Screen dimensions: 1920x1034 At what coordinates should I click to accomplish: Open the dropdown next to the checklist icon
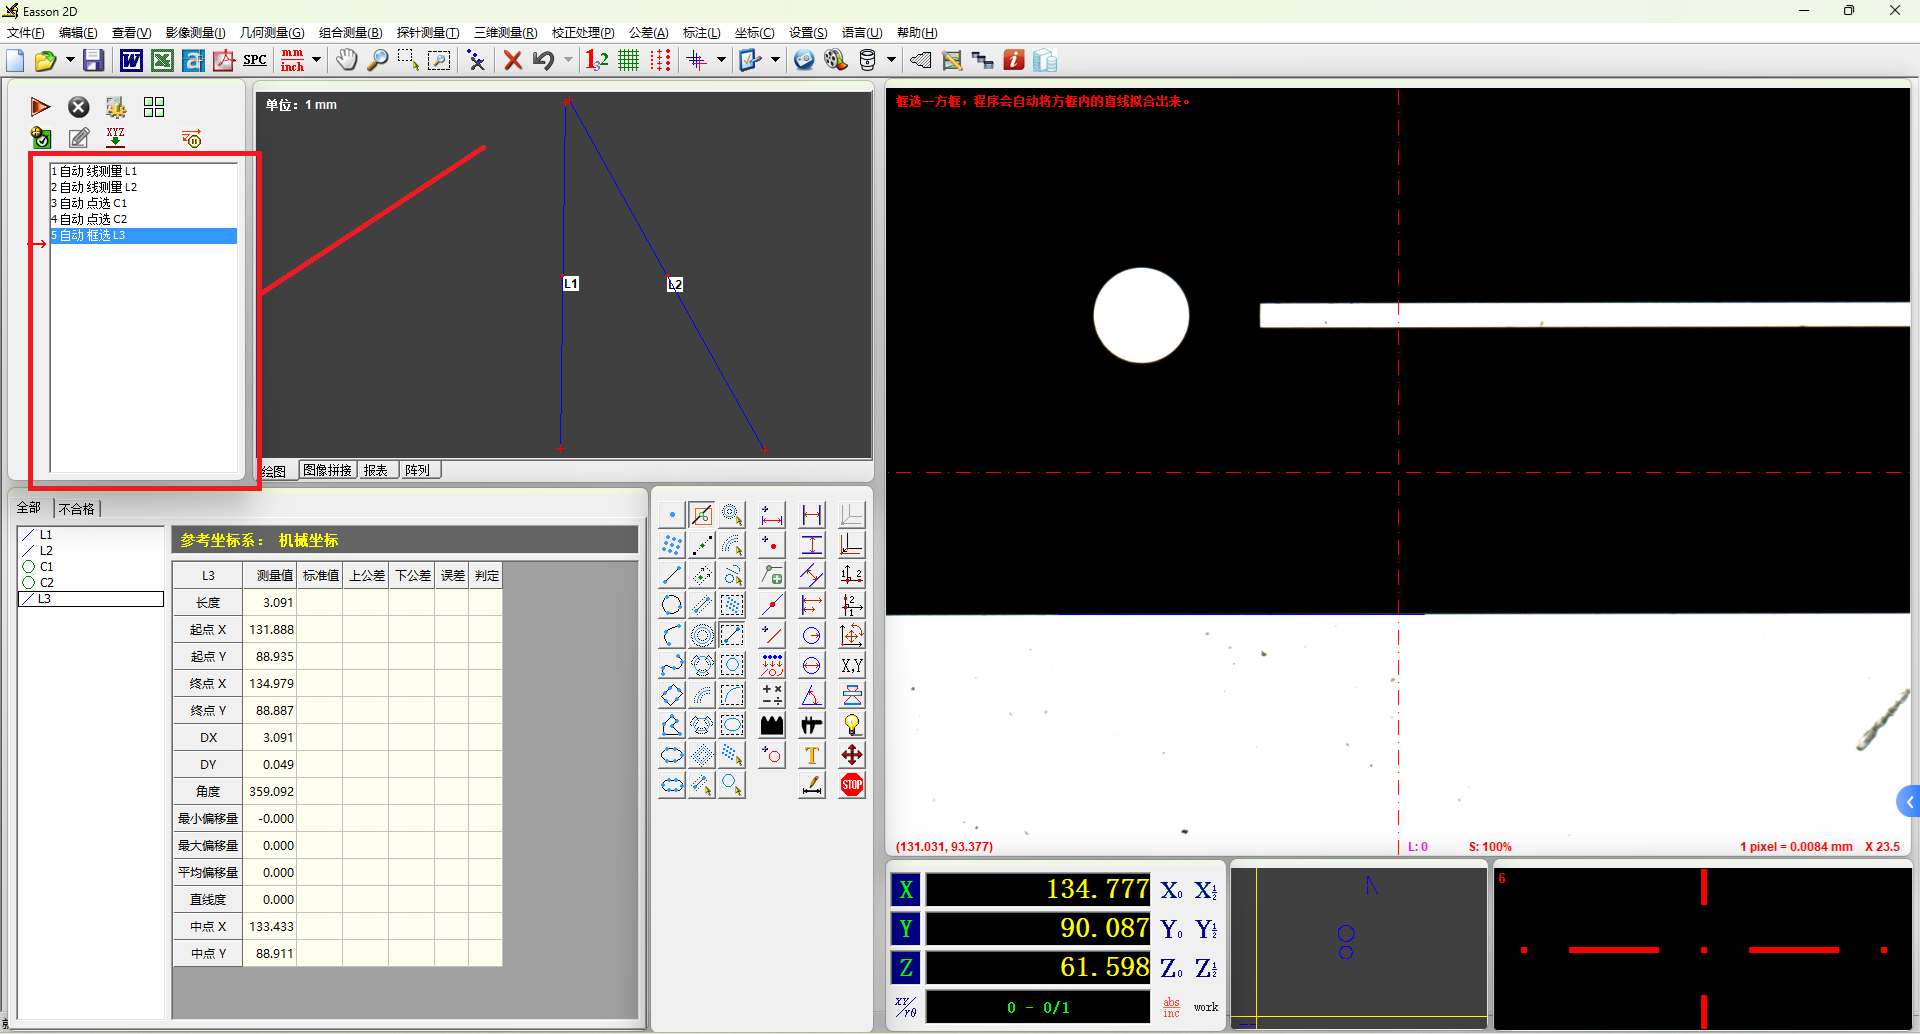click(x=775, y=60)
